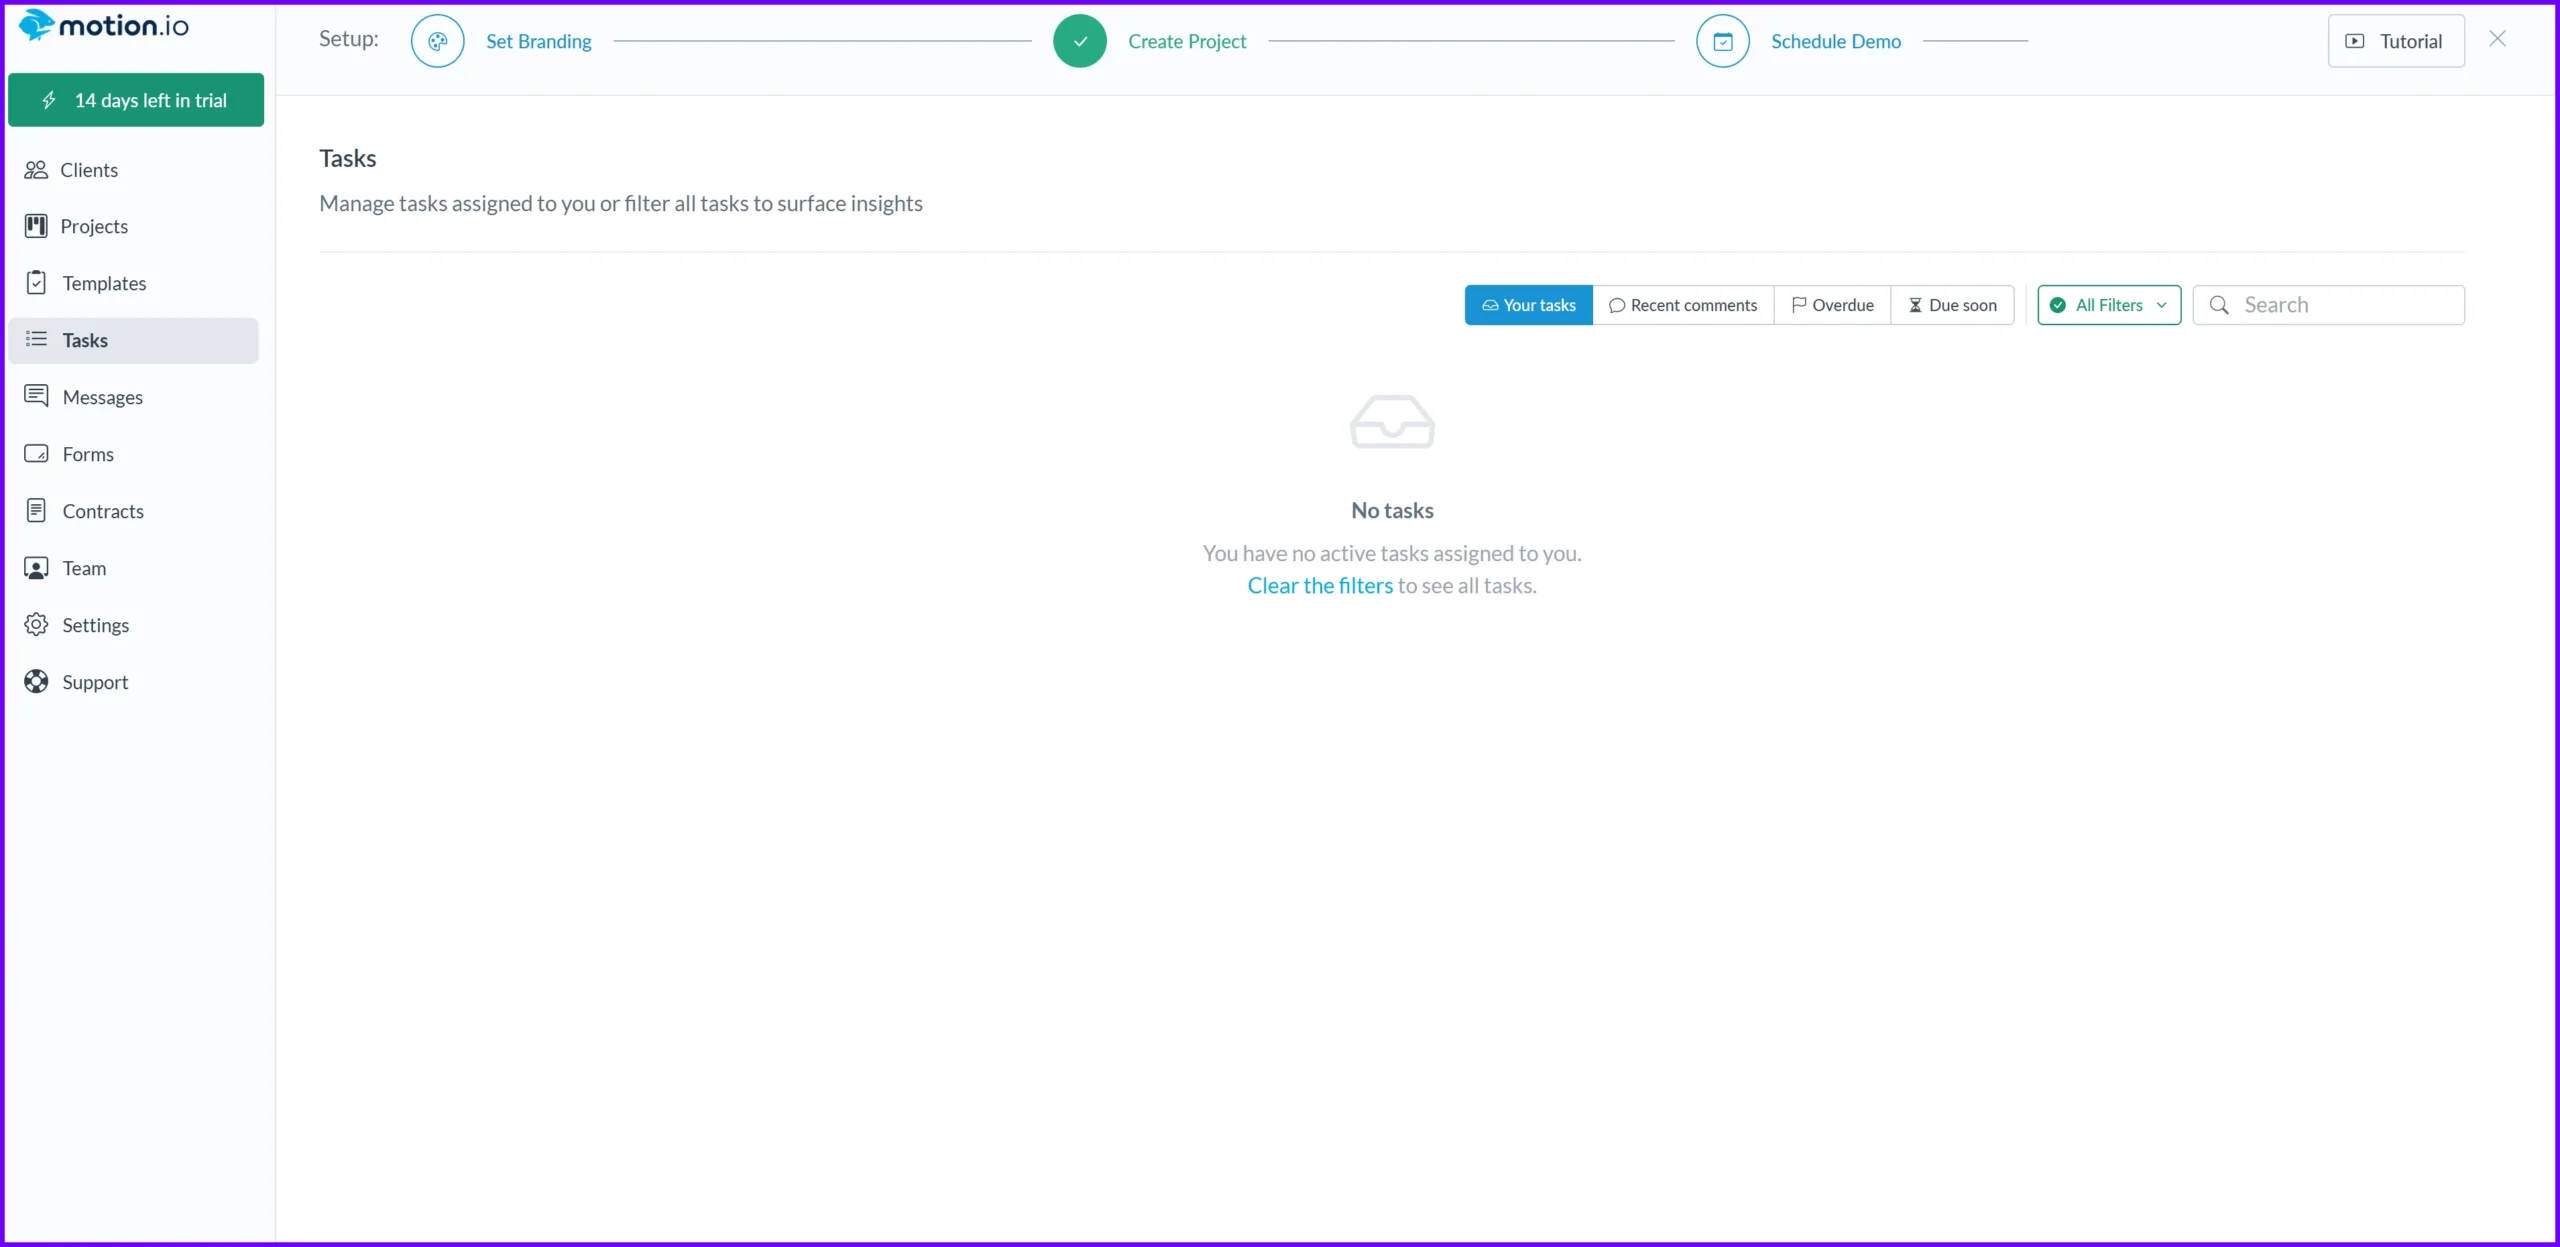Click the Set Branding palette icon
The image size is (2560, 1247).
[x=437, y=40]
